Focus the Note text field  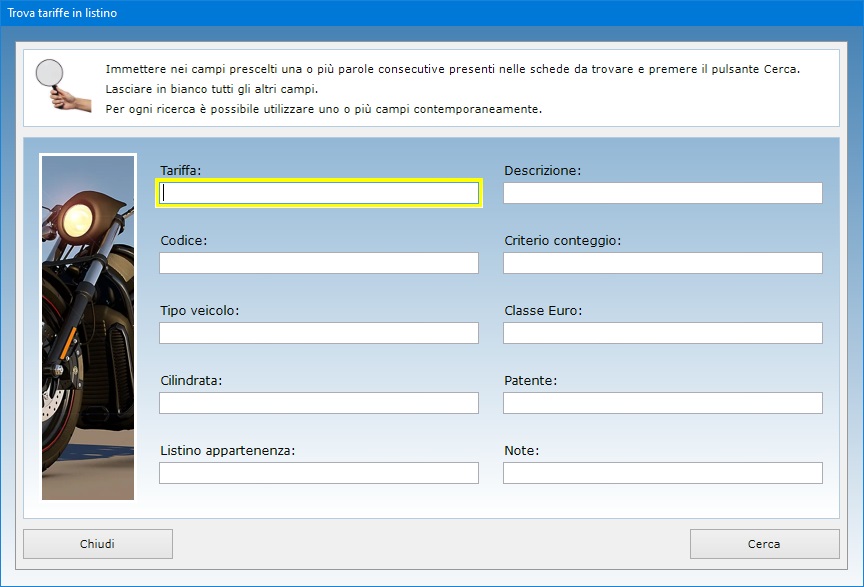[x=663, y=473]
